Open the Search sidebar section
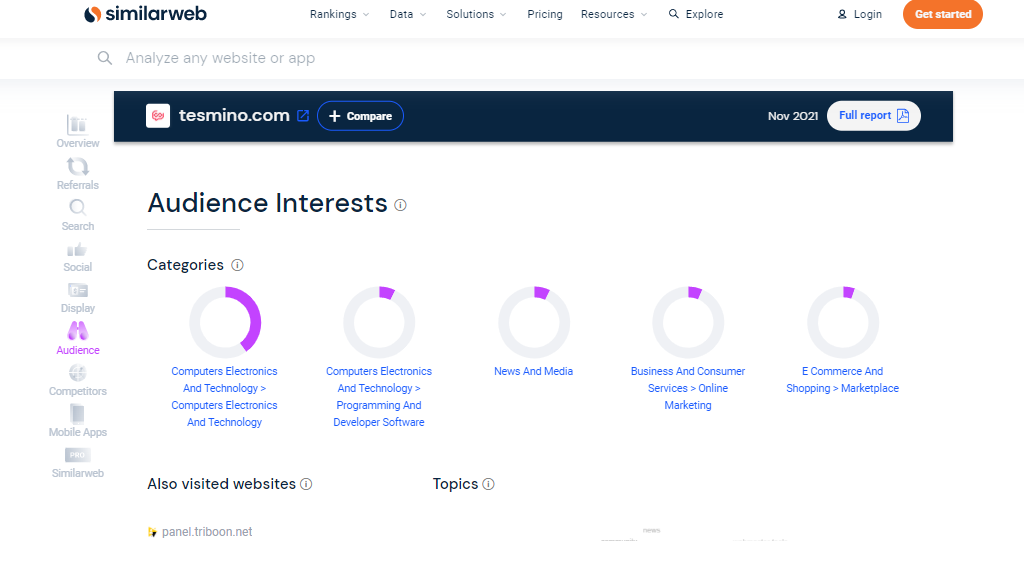Viewport: 1024px width, 576px height. [78, 215]
